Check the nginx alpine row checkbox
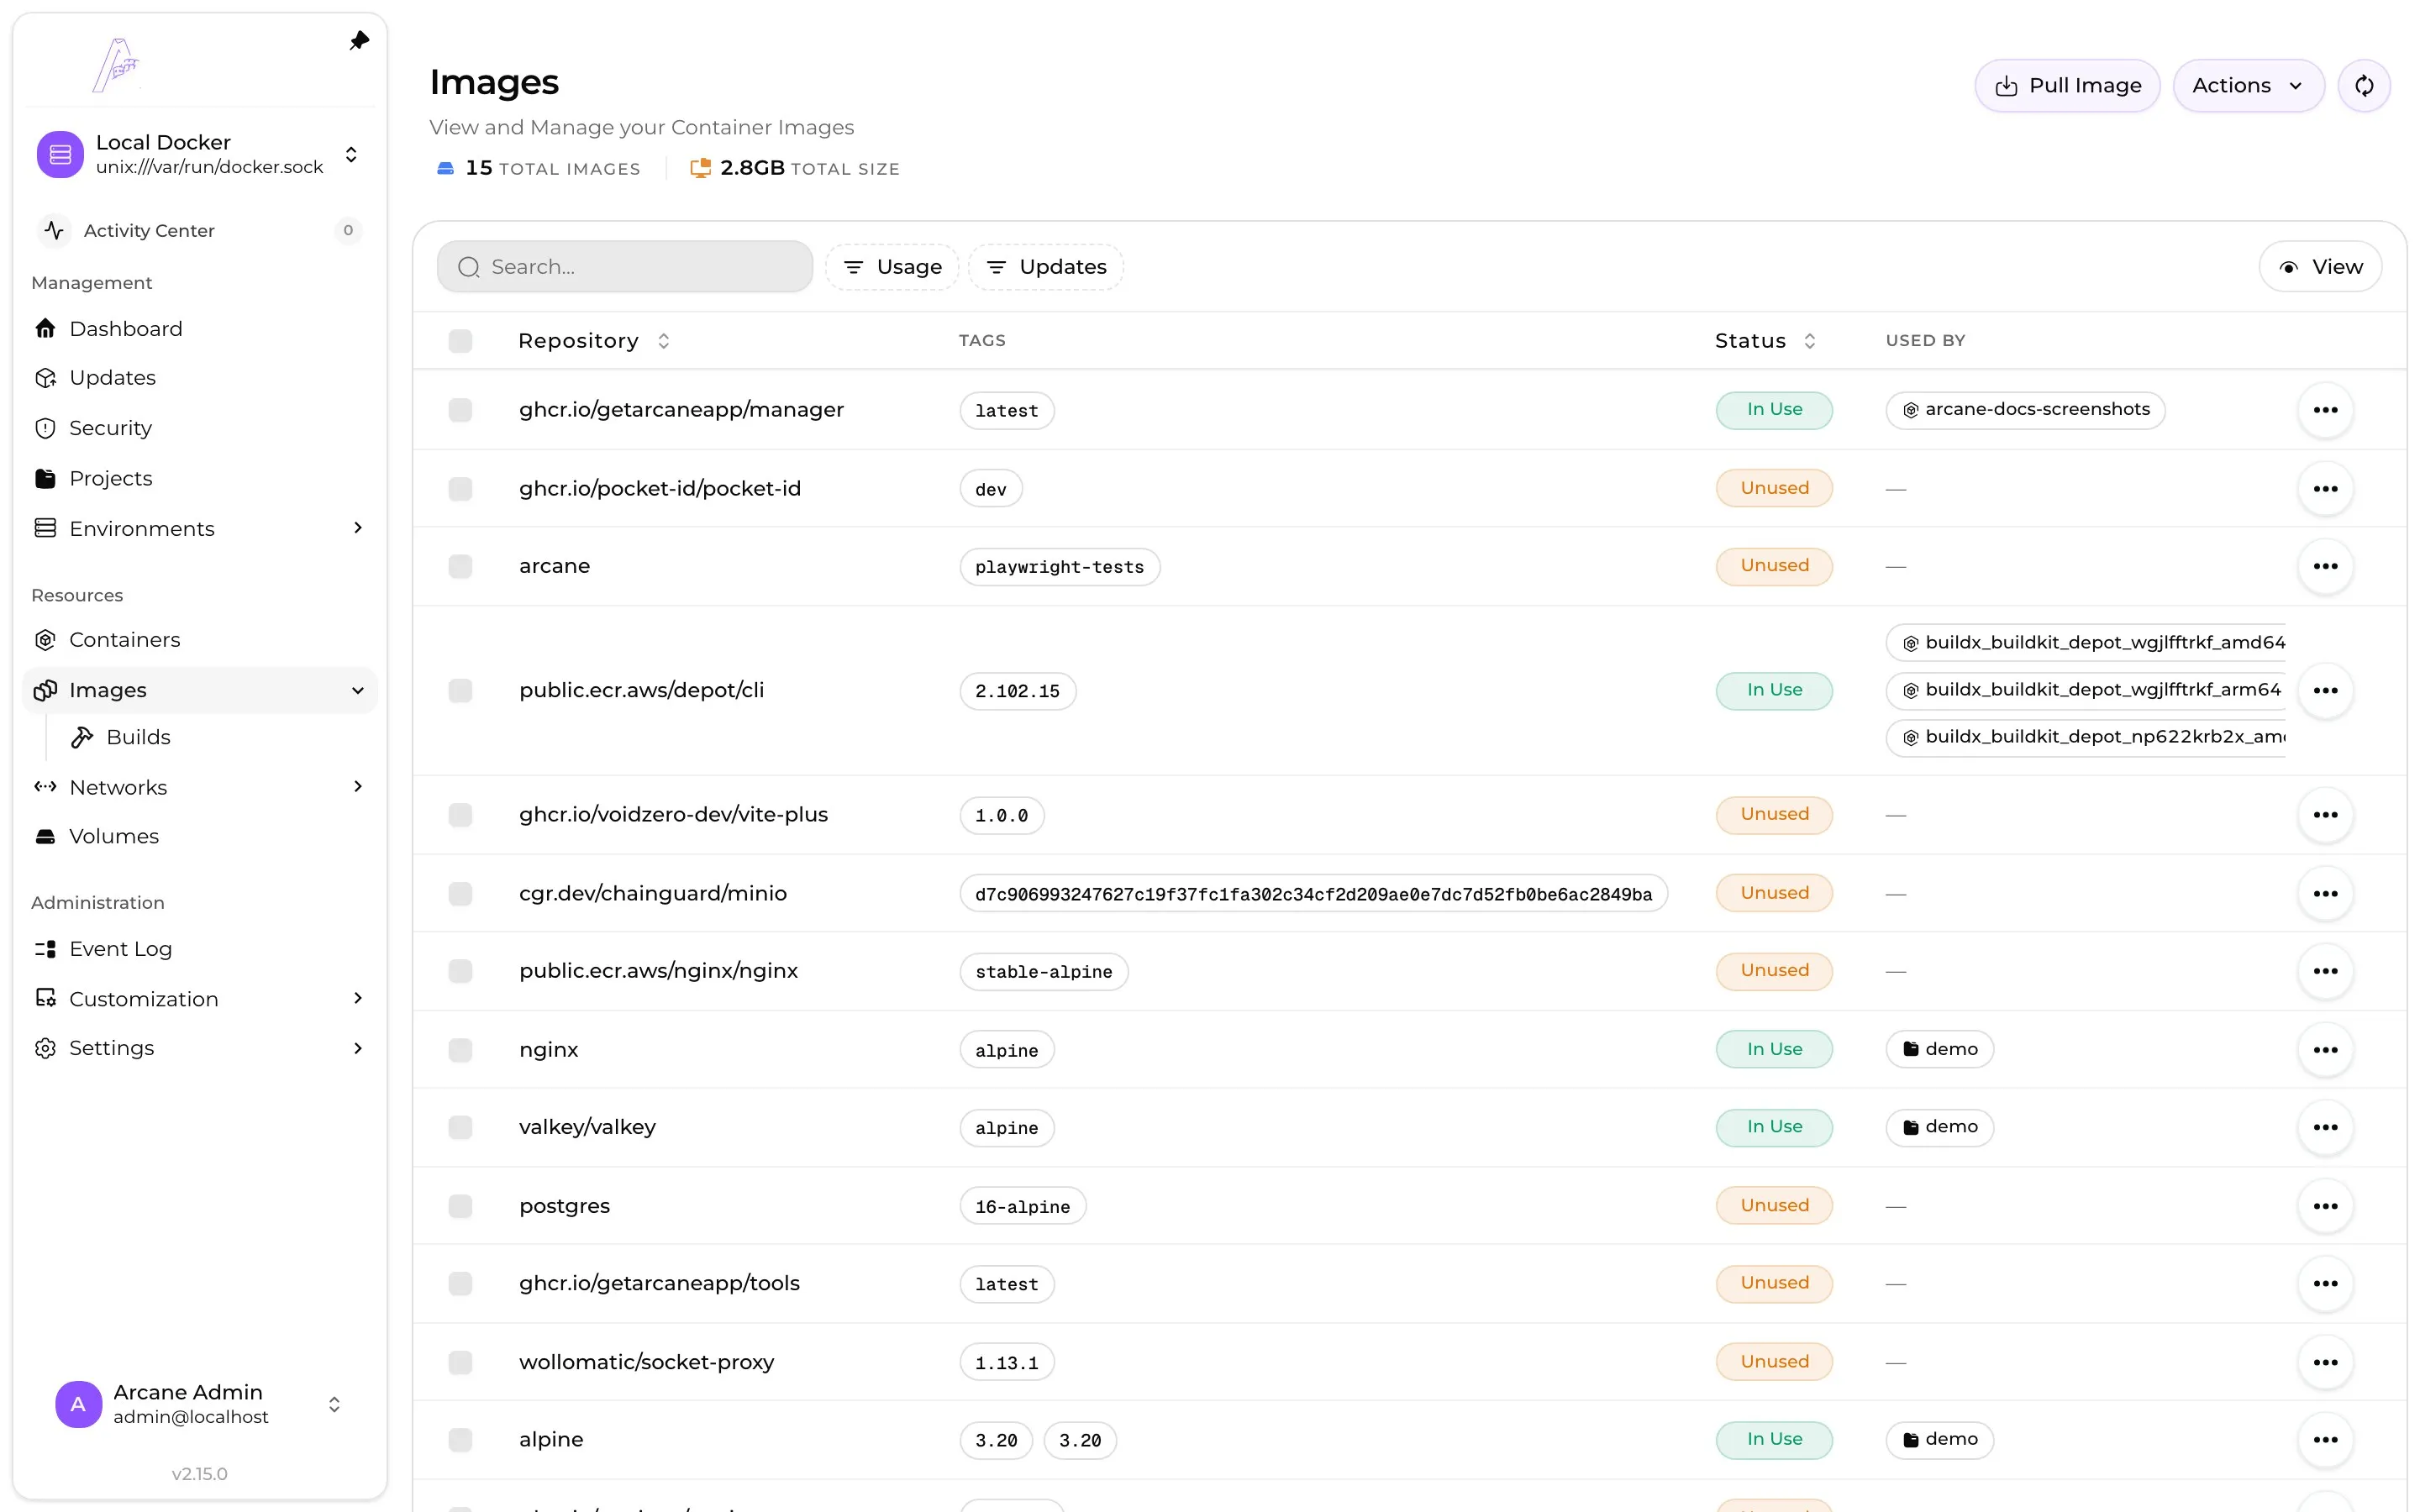 460,1049
